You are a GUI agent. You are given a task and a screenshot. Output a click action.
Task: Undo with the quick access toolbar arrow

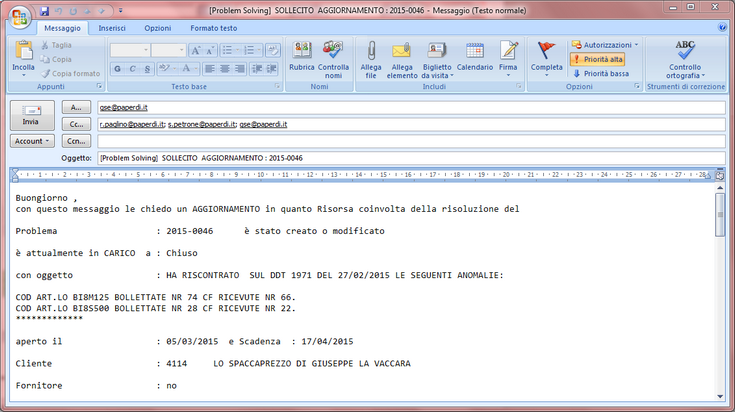[x=59, y=11]
